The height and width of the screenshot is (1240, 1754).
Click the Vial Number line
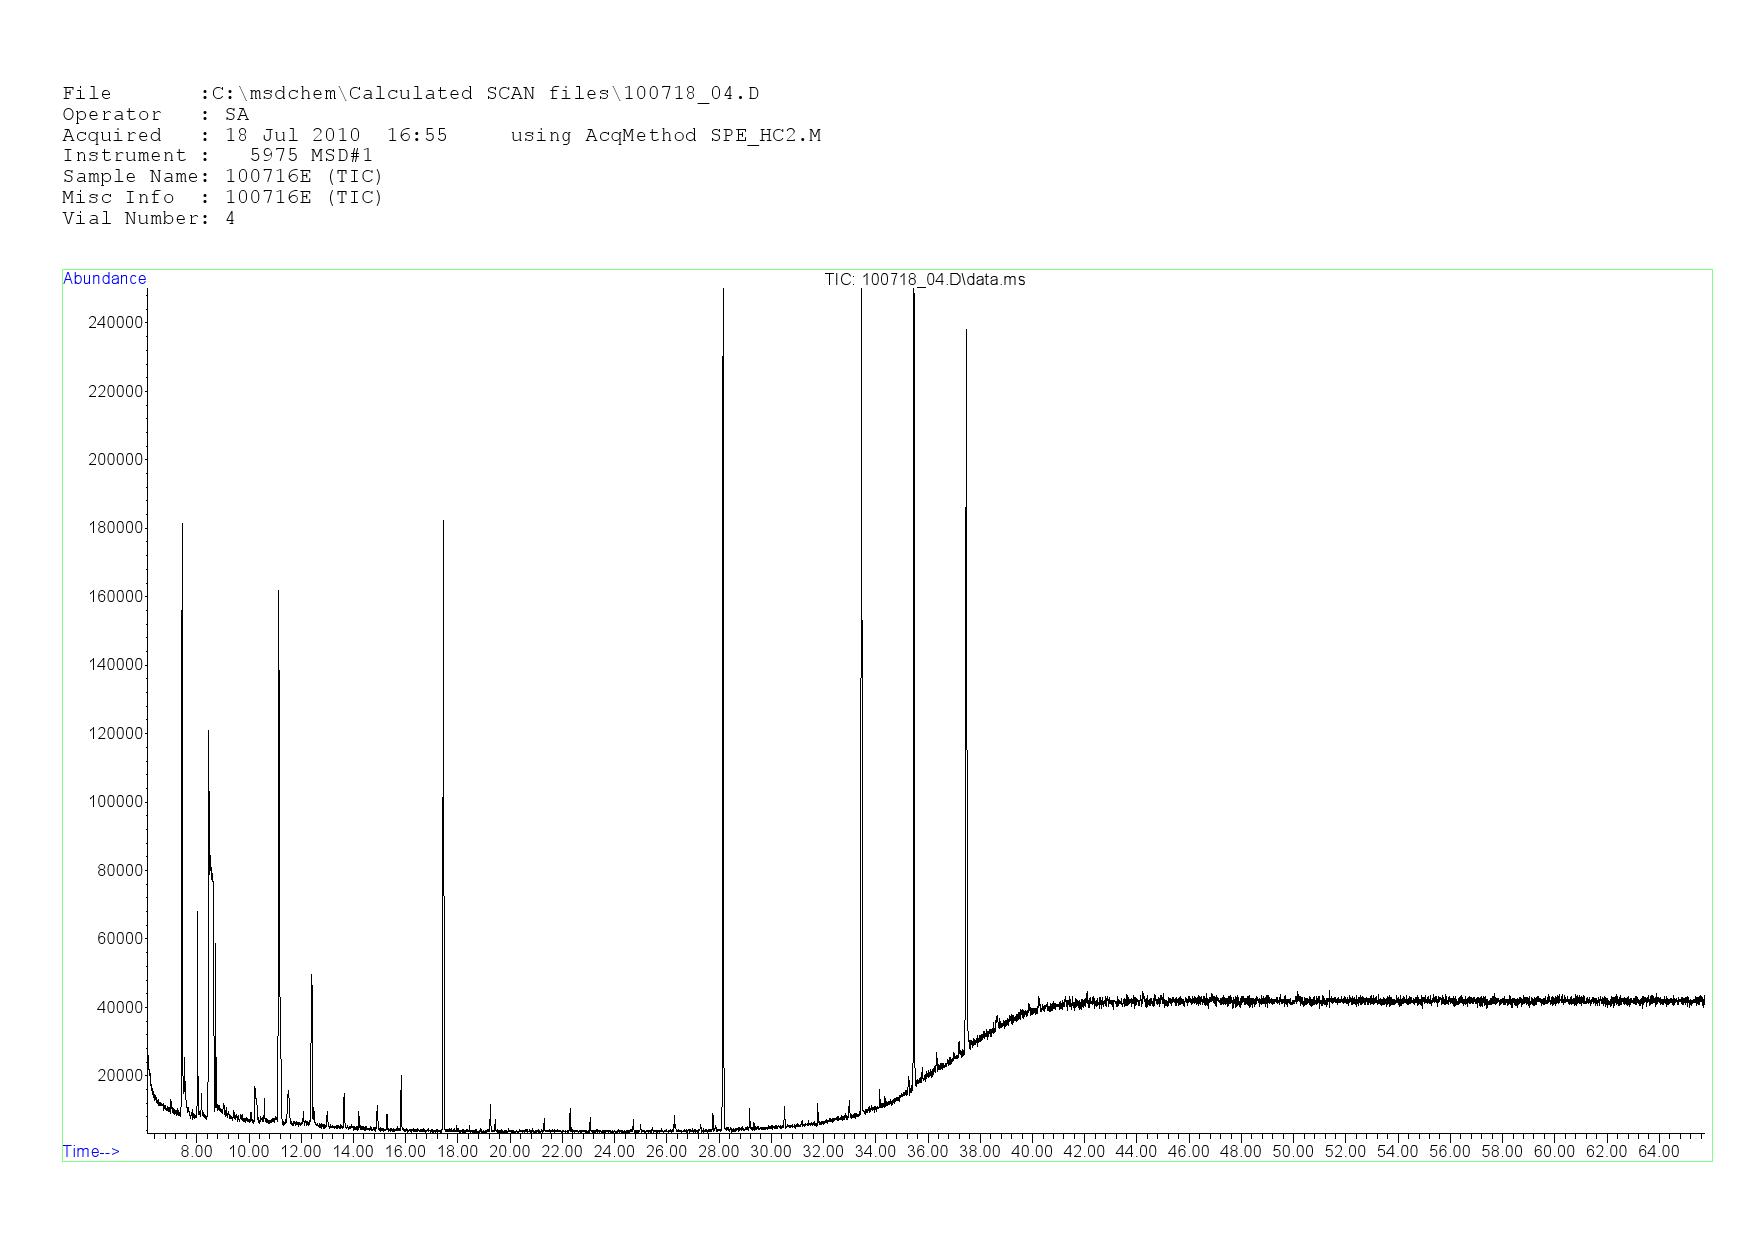[x=148, y=219]
